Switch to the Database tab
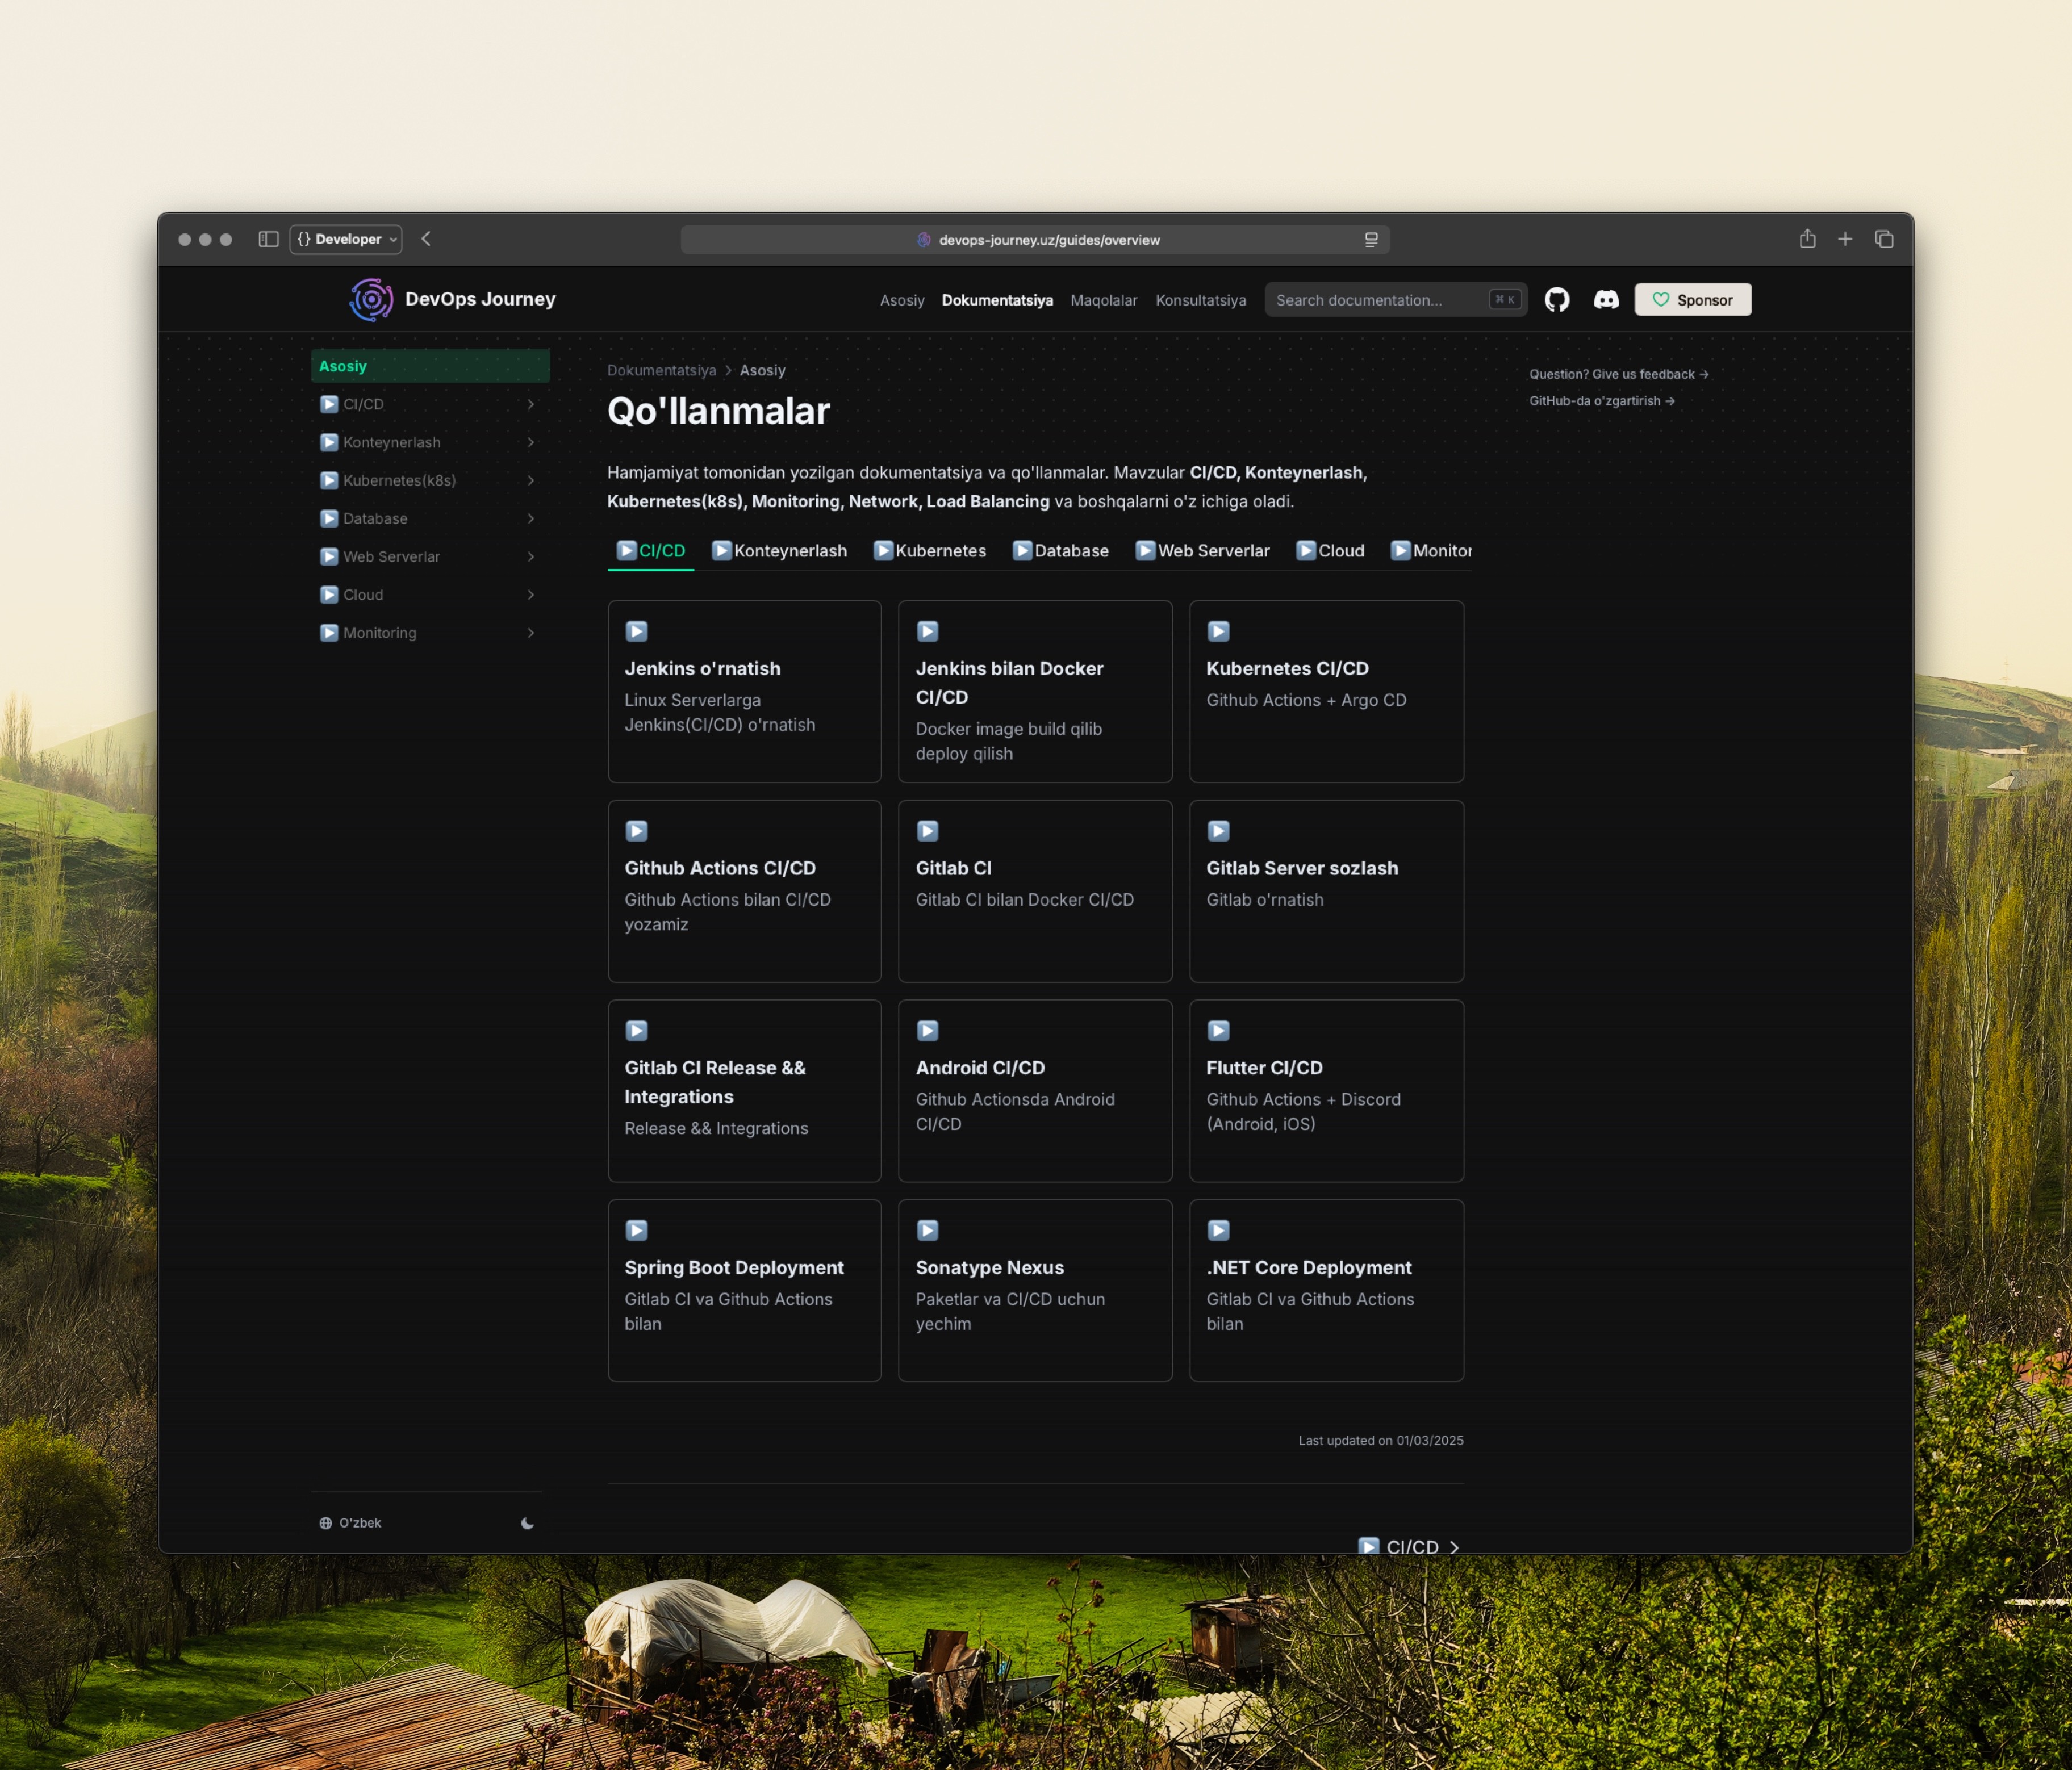The image size is (2072, 1770). pyautogui.click(x=1060, y=551)
